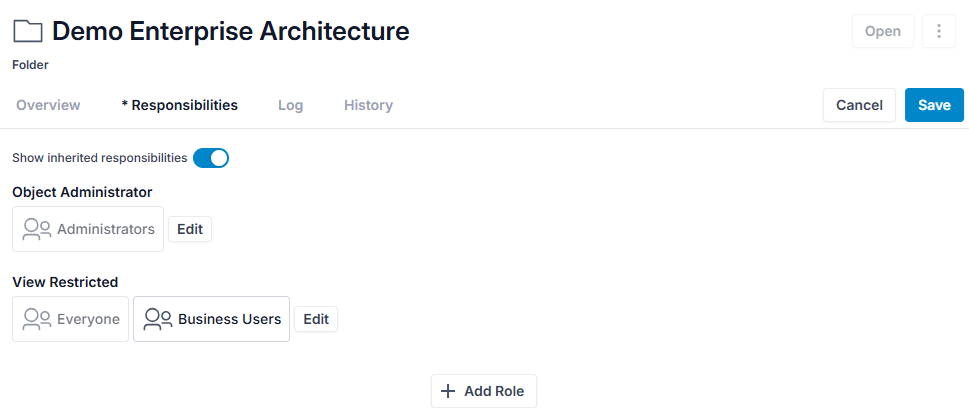Edit the Object Administrator role
Viewport: 969px width, 418px height.
click(x=190, y=229)
